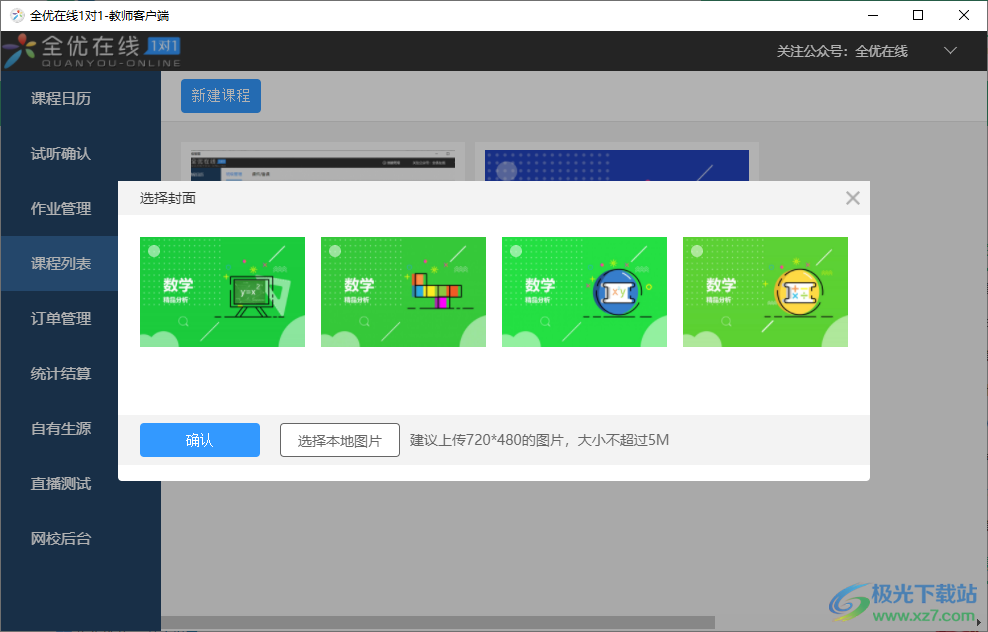Click 选择本地图片 to upload image

coord(340,440)
